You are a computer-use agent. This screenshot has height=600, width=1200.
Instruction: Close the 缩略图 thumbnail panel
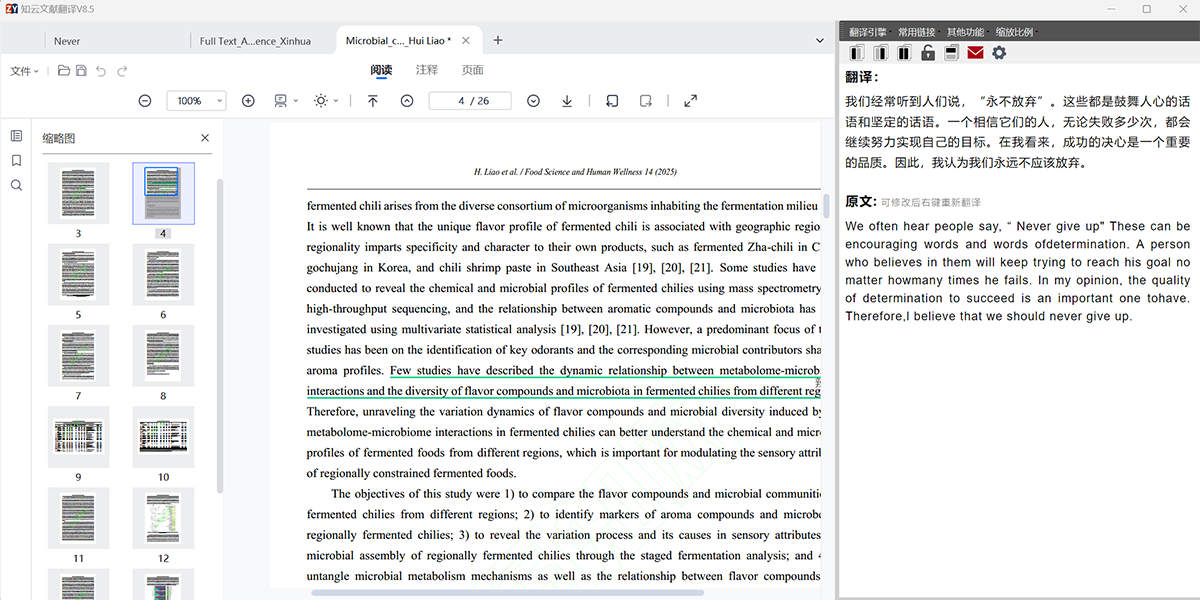coord(205,138)
